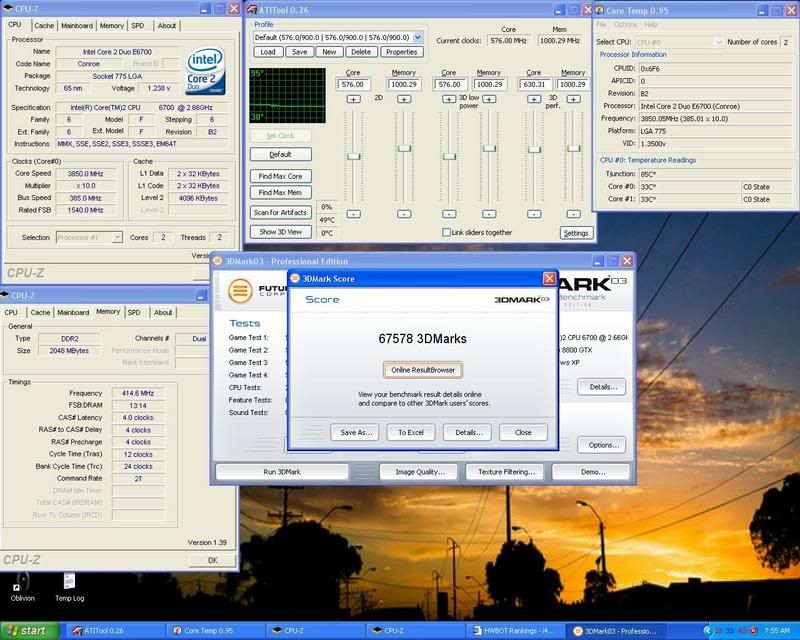The height and width of the screenshot is (640, 800).
Task: Click the Run 3DMark button
Action: pos(282,472)
